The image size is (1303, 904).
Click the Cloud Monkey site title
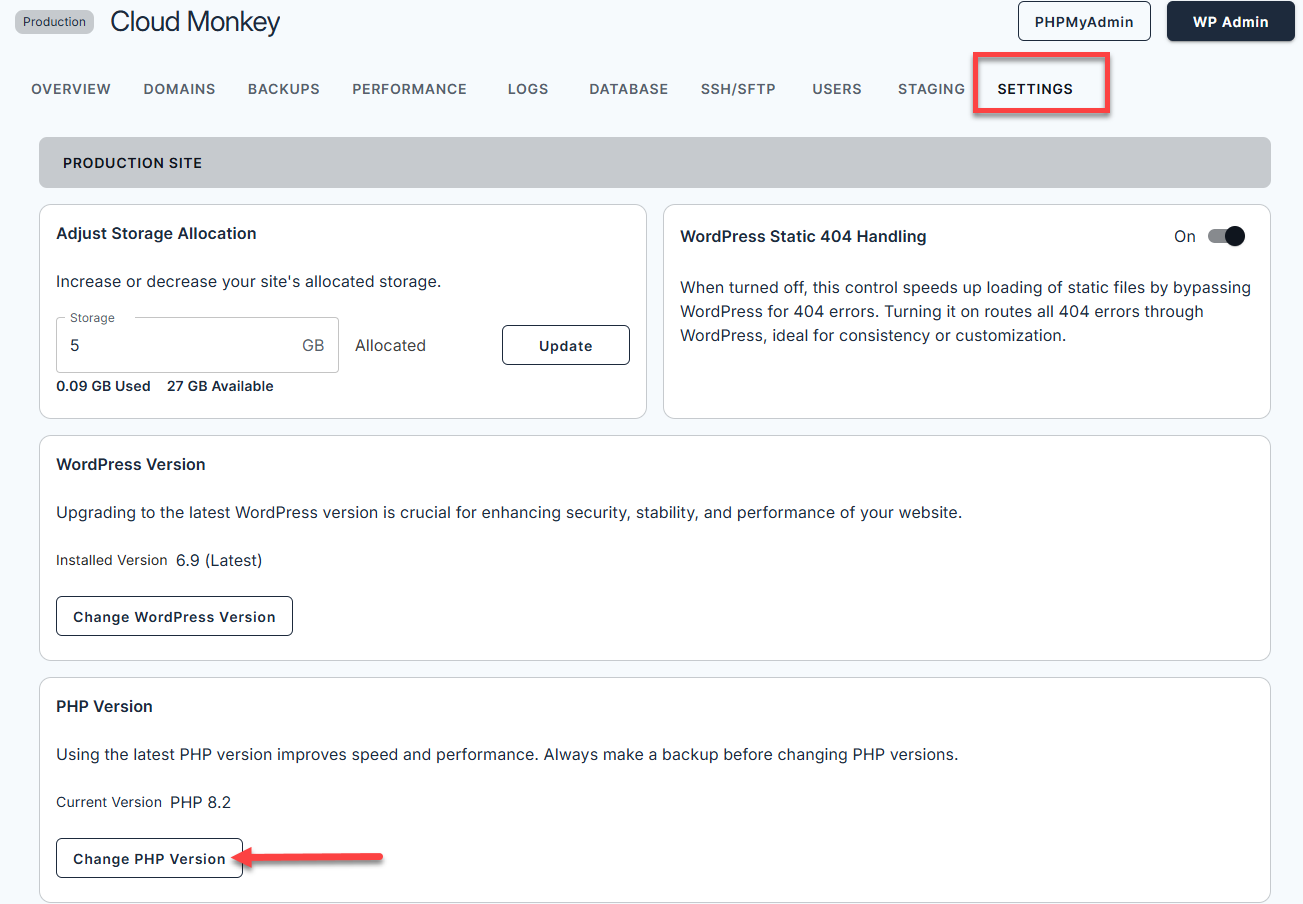point(194,21)
